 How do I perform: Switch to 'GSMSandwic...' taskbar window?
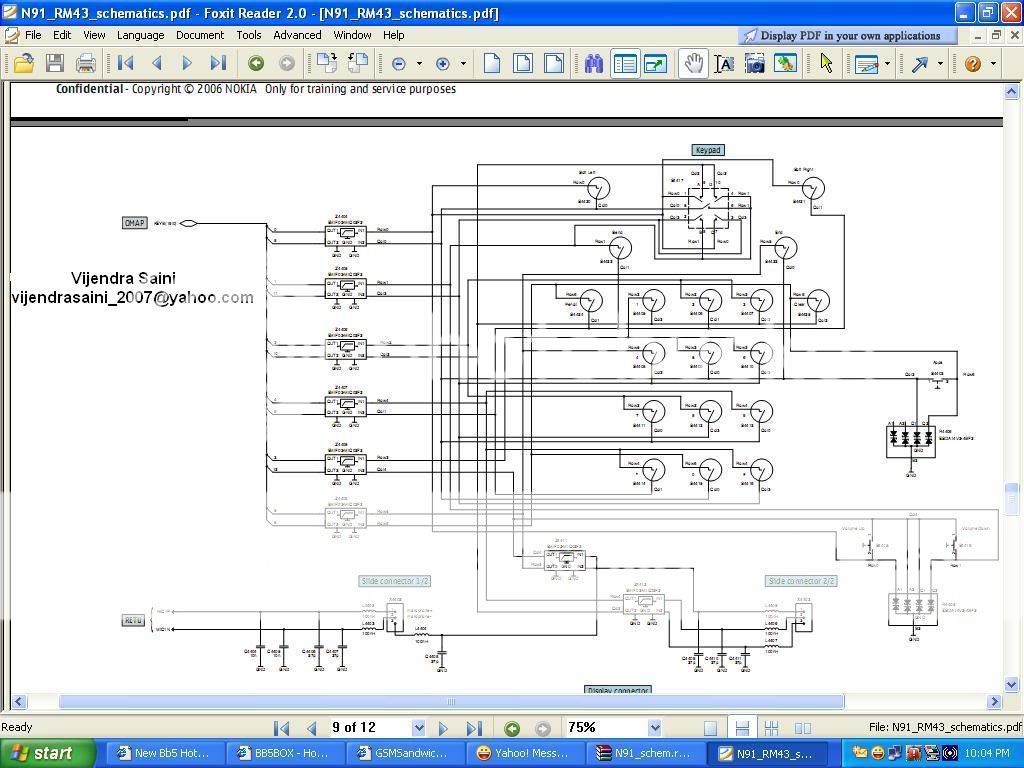coord(406,754)
